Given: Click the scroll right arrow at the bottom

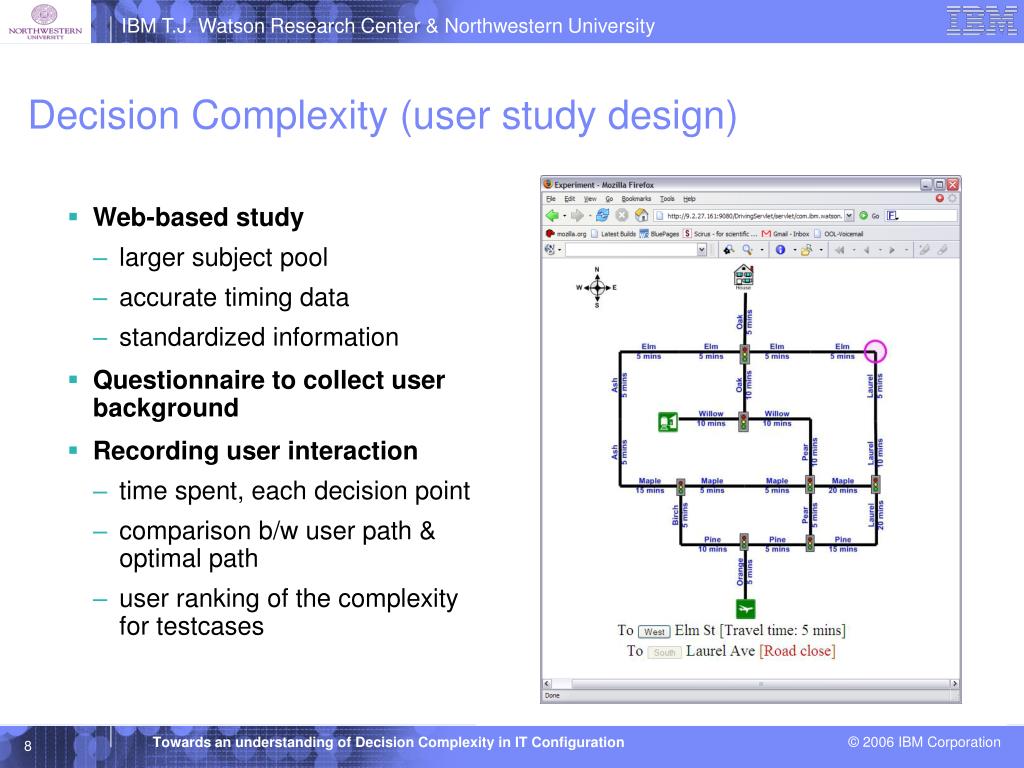Looking at the screenshot, I should coord(954,683).
